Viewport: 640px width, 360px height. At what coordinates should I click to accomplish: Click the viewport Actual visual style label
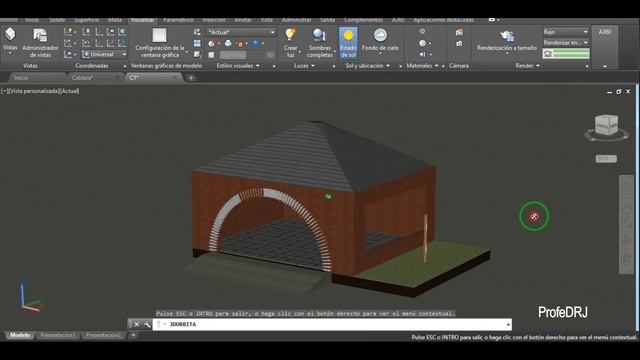pos(69,91)
